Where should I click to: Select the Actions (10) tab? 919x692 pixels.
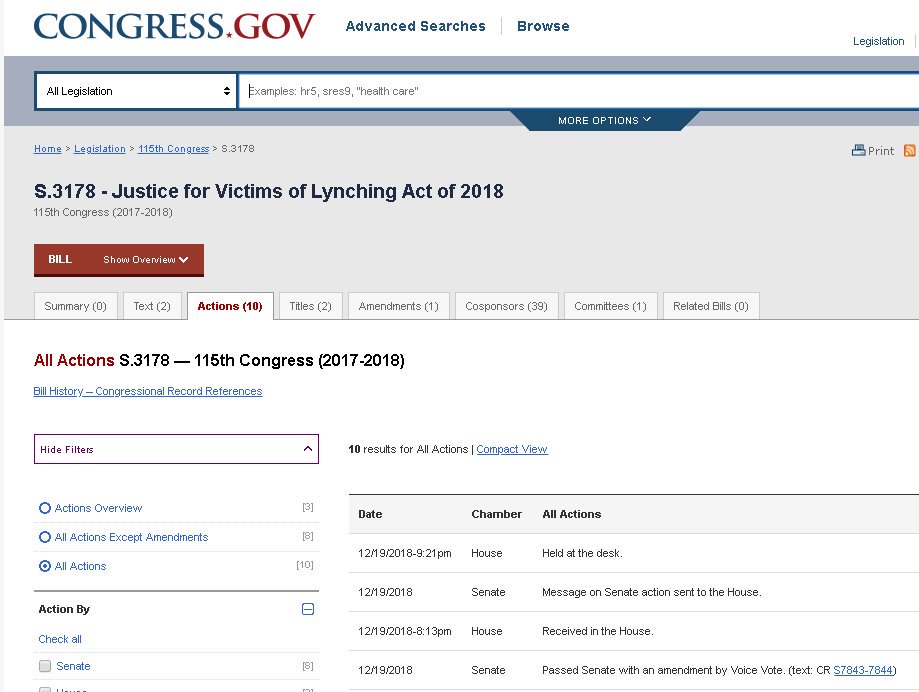click(x=230, y=306)
